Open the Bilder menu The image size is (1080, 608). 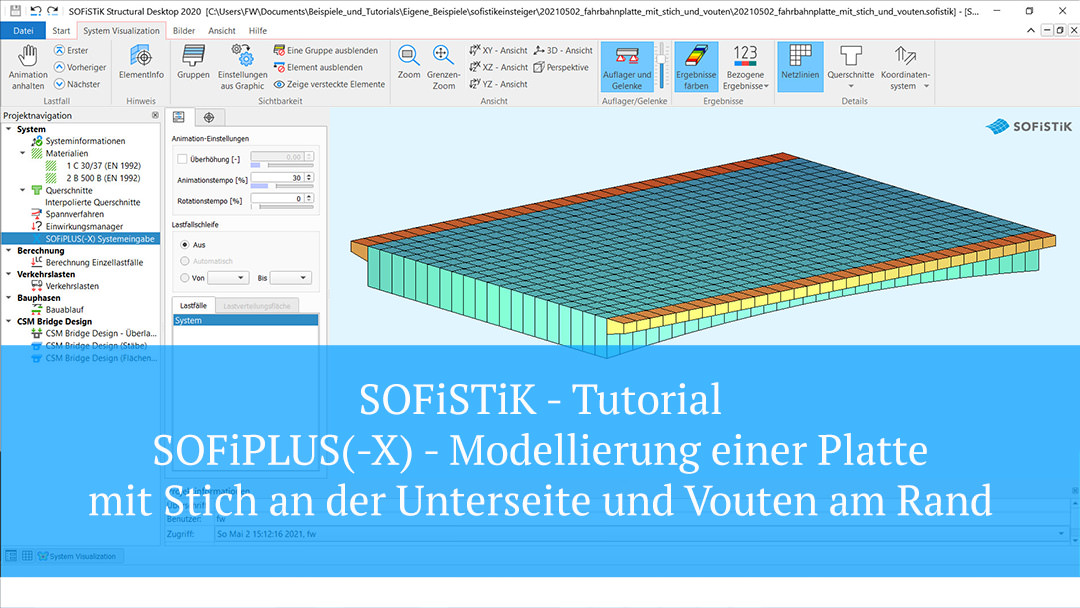click(185, 30)
